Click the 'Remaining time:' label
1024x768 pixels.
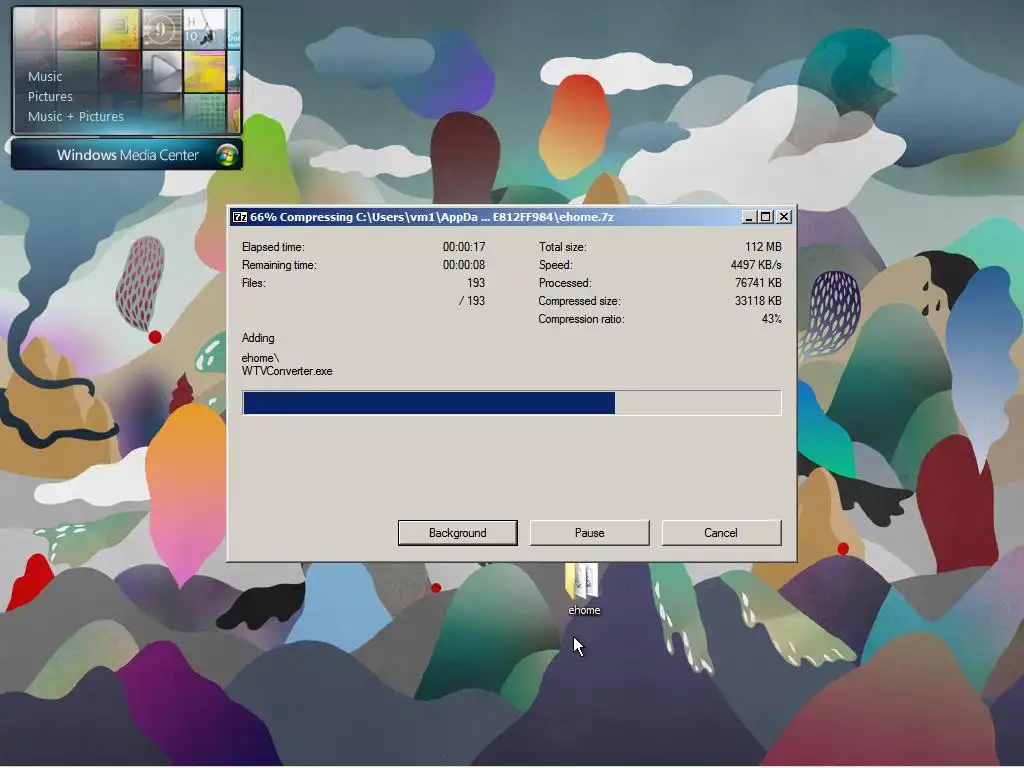pyautogui.click(x=279, y=265)
